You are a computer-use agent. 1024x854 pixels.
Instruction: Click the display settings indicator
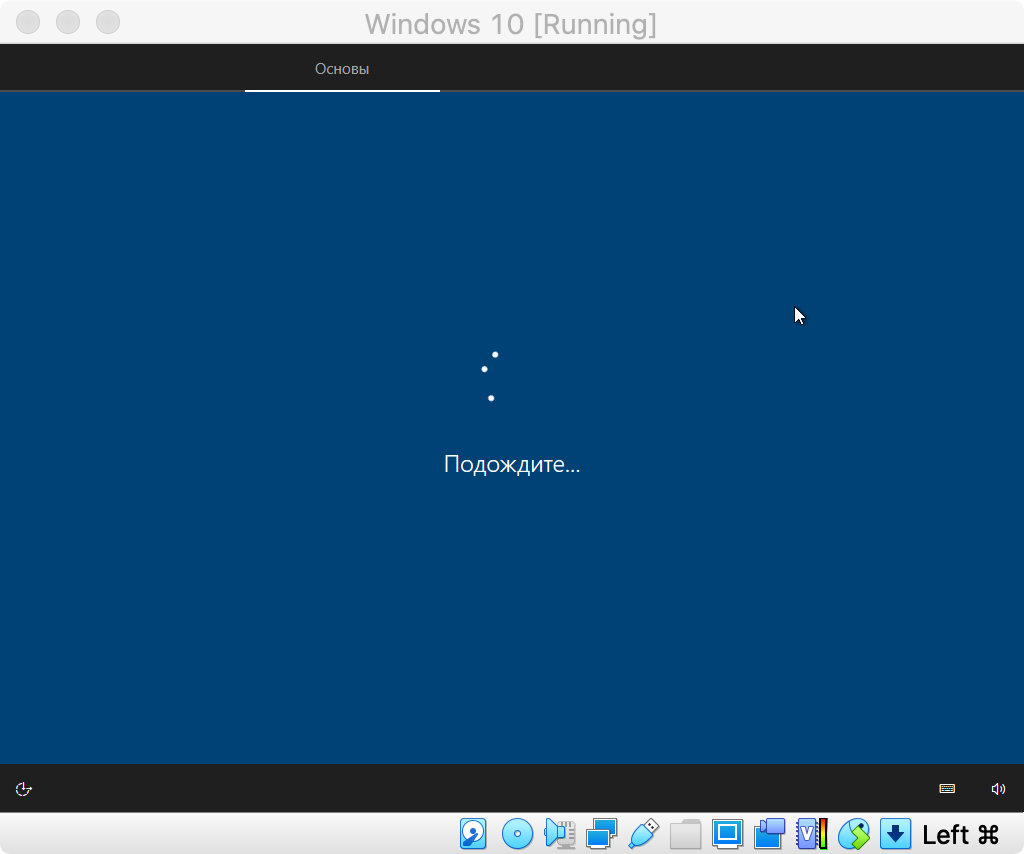tap(728, 834)
